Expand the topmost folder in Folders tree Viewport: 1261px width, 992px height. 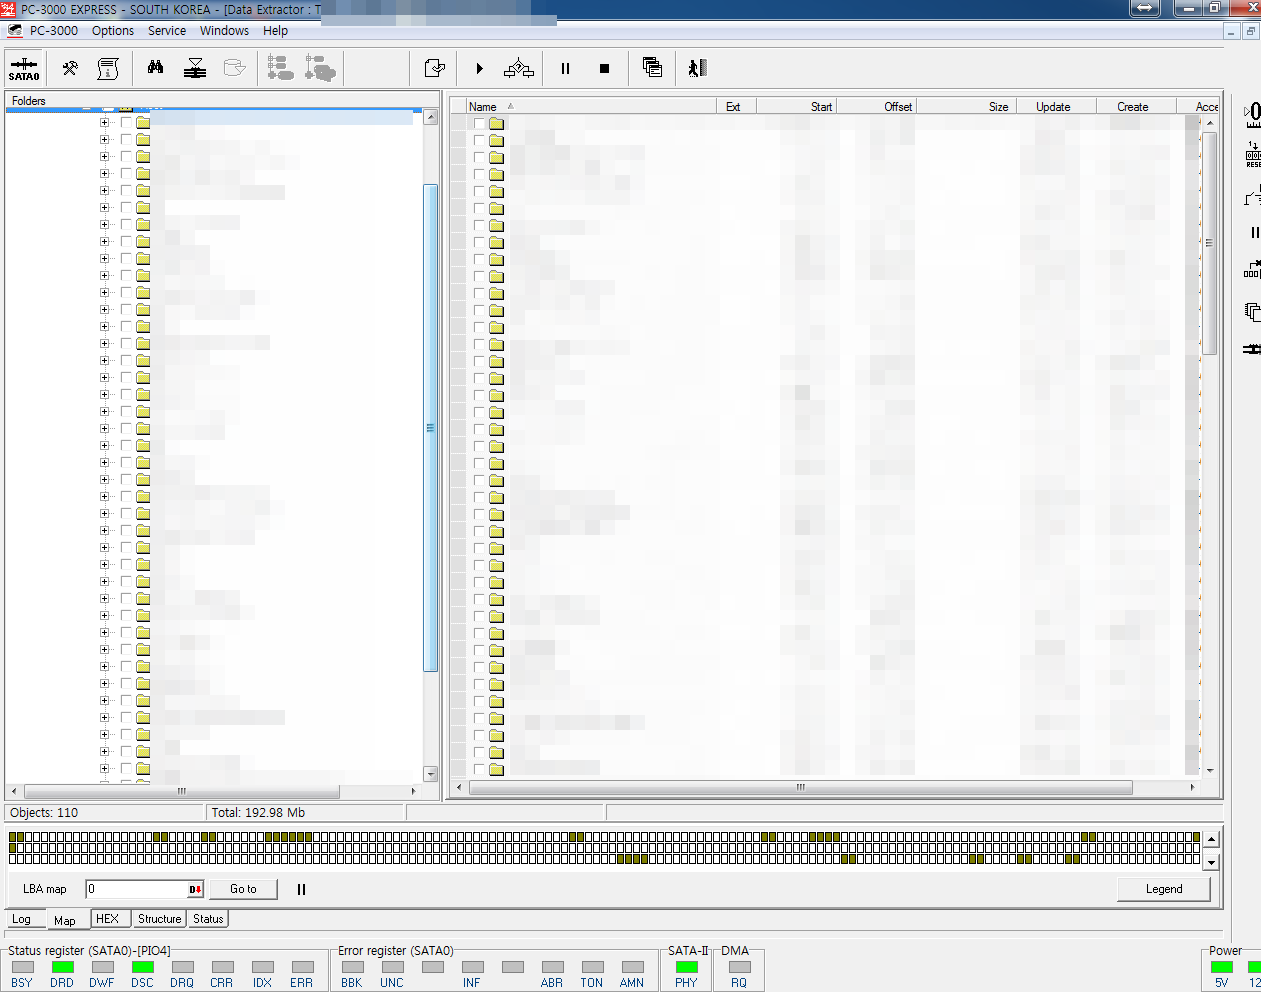[x=104, y=123]
